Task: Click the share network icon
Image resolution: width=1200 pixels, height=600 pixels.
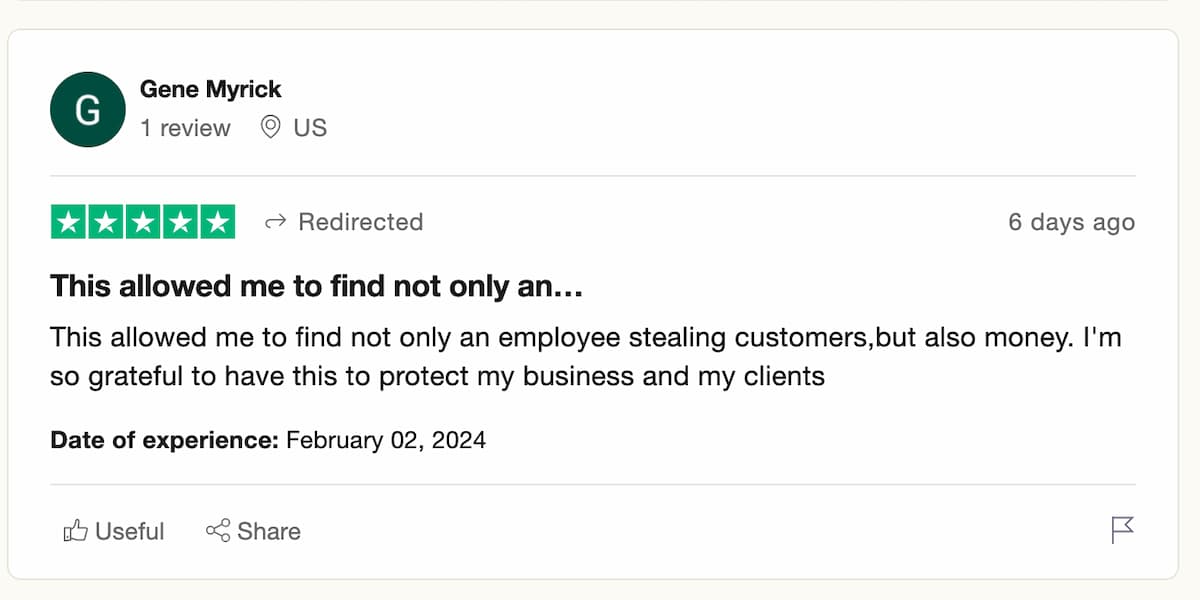Action: [x=218, y=531]
